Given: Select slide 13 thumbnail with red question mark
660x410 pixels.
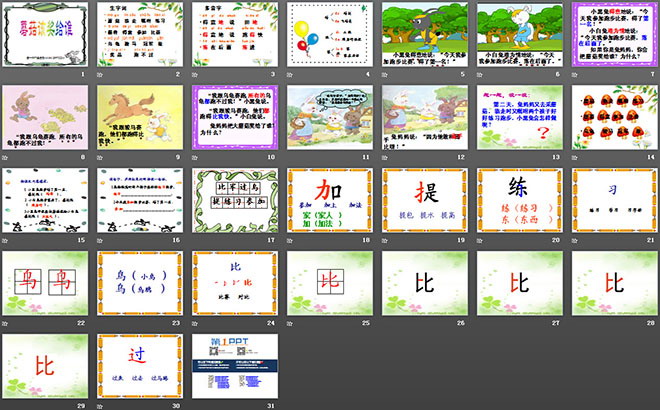Looking at the screenshot, I should 520,117.
